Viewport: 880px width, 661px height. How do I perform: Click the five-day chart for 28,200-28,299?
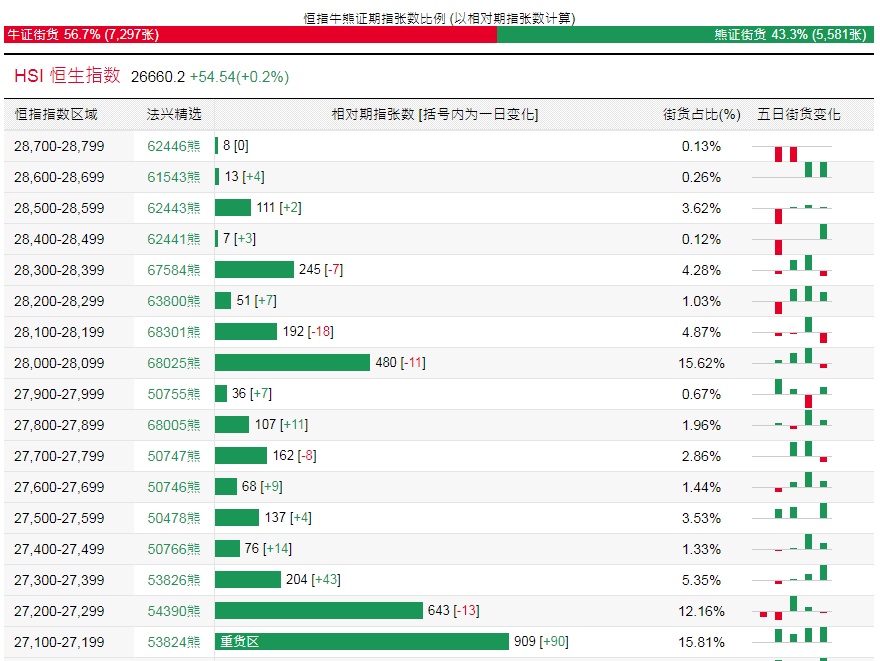point(791,300)
